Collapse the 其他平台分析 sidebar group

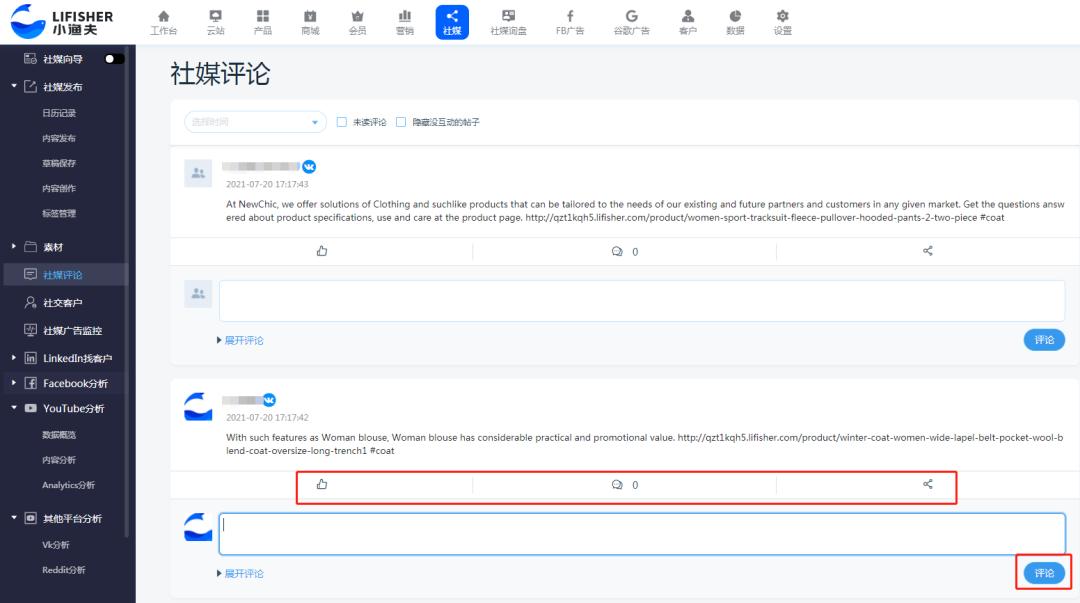coord(14,518)
